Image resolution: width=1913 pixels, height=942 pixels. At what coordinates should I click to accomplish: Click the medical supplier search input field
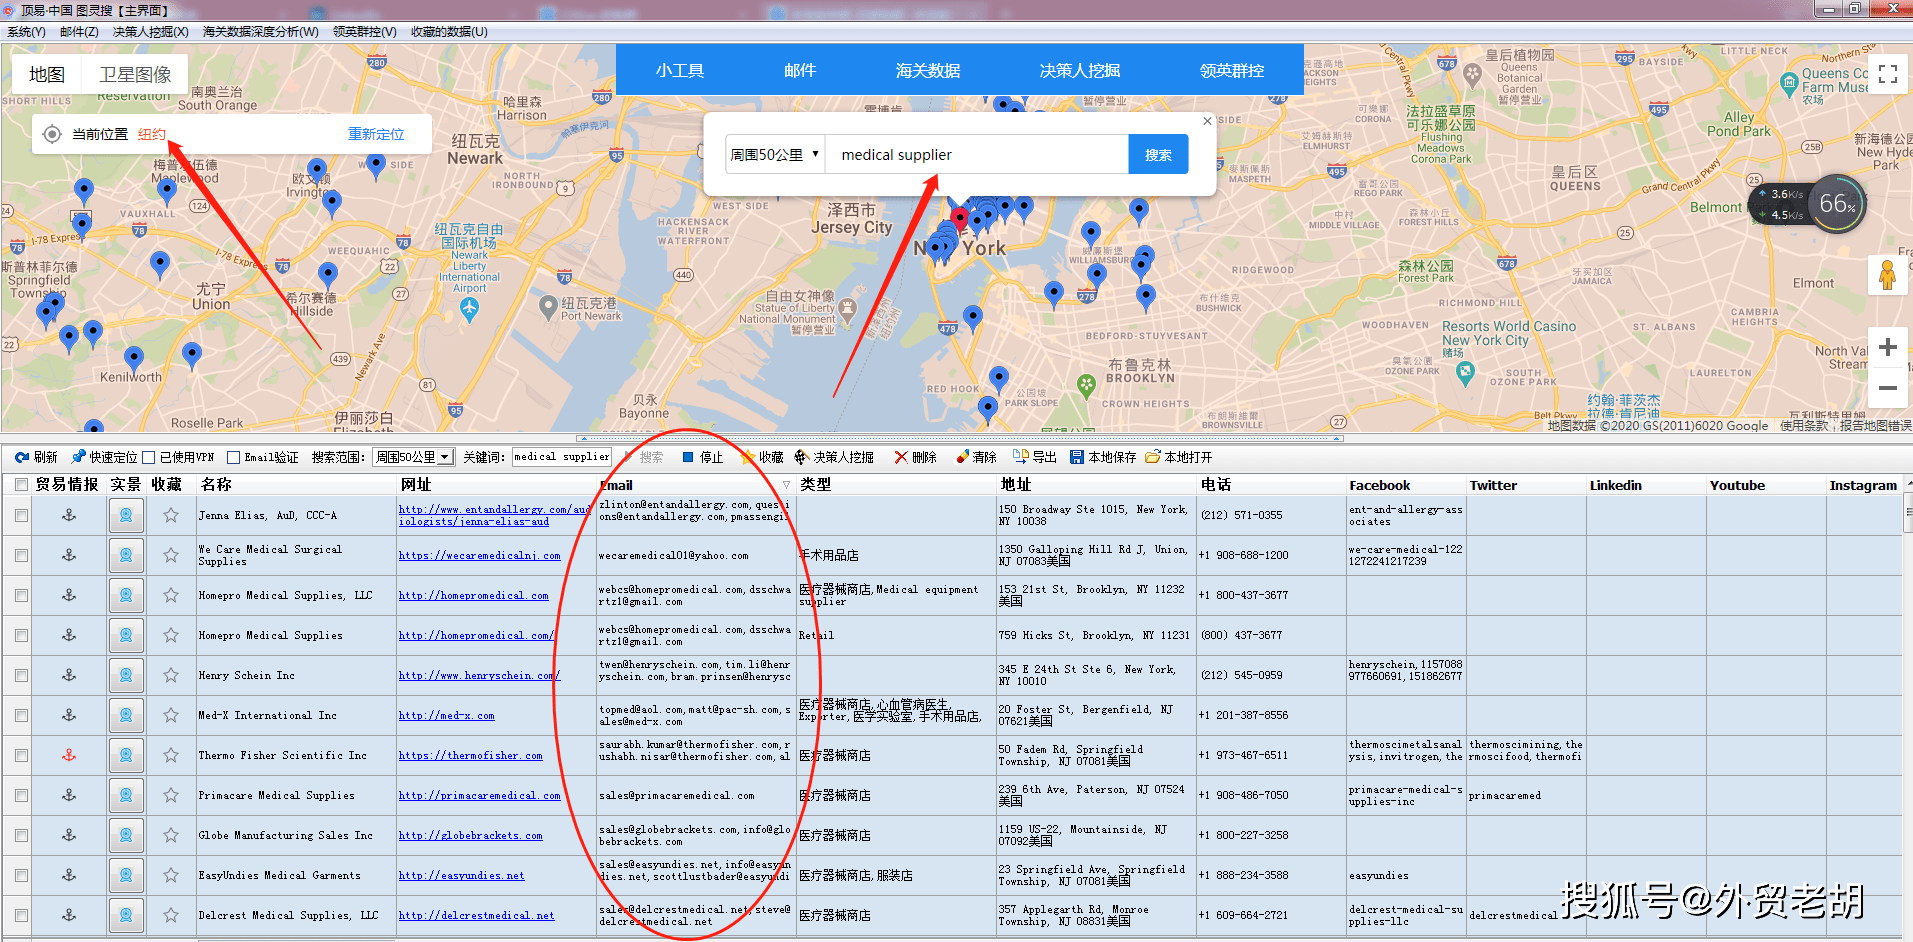pyautogui.click(x=977, y=155)
